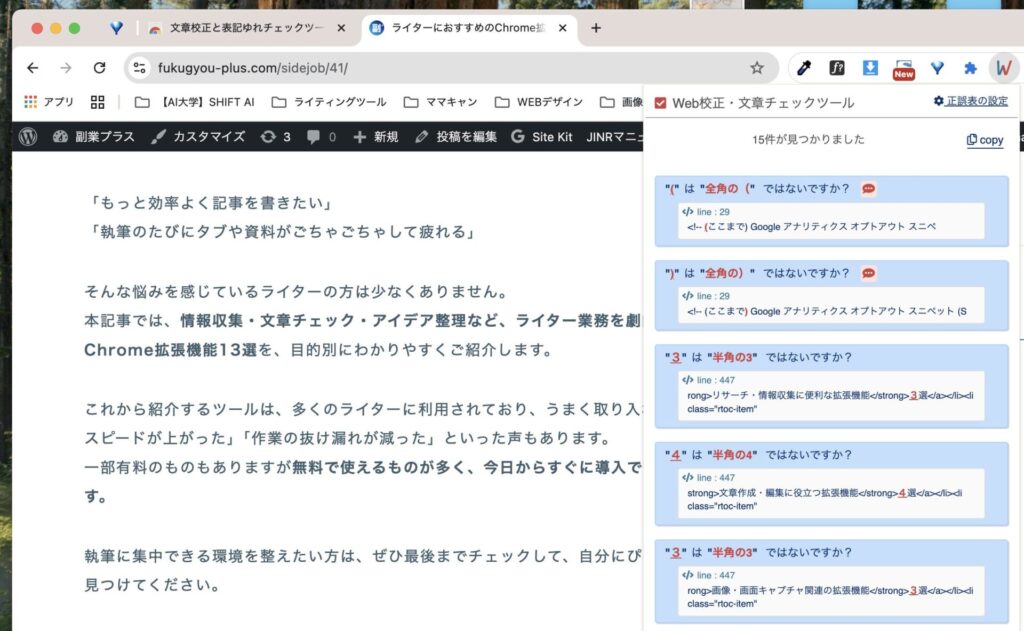
Task: Click the address bar URL field
Action: [440, 68]
